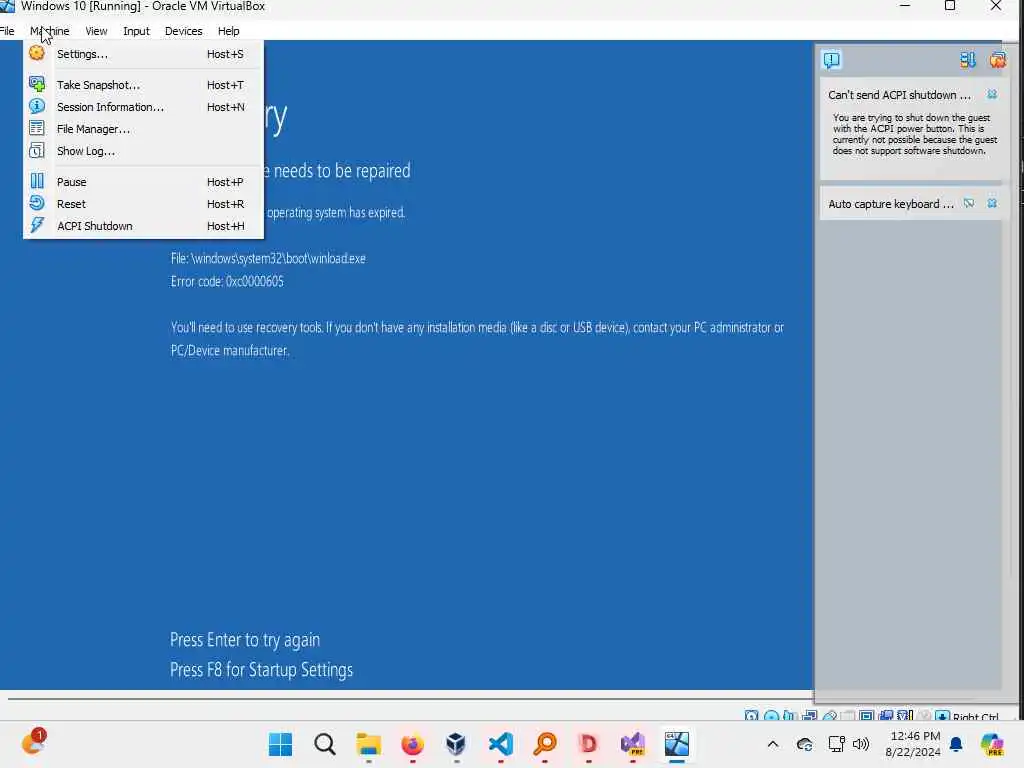This screenshot has width=1024, height=768.
Task: Switch to Firefox from taskbar
Action: [412, 744]
